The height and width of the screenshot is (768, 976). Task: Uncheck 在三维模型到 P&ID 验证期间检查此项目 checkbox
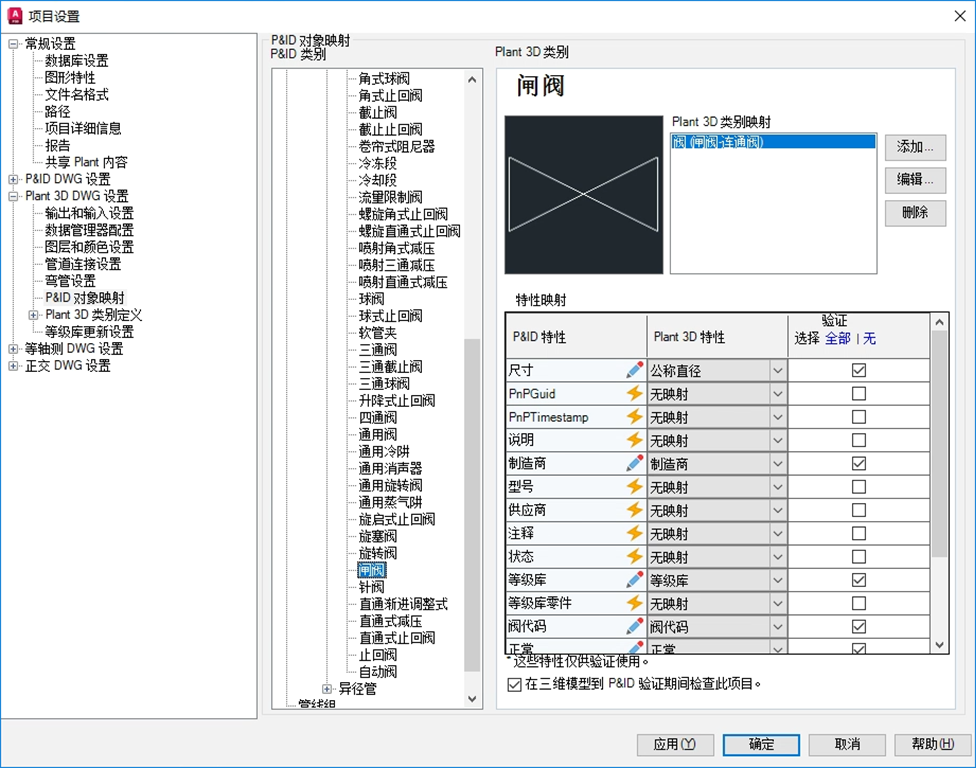tap(514, 685)
